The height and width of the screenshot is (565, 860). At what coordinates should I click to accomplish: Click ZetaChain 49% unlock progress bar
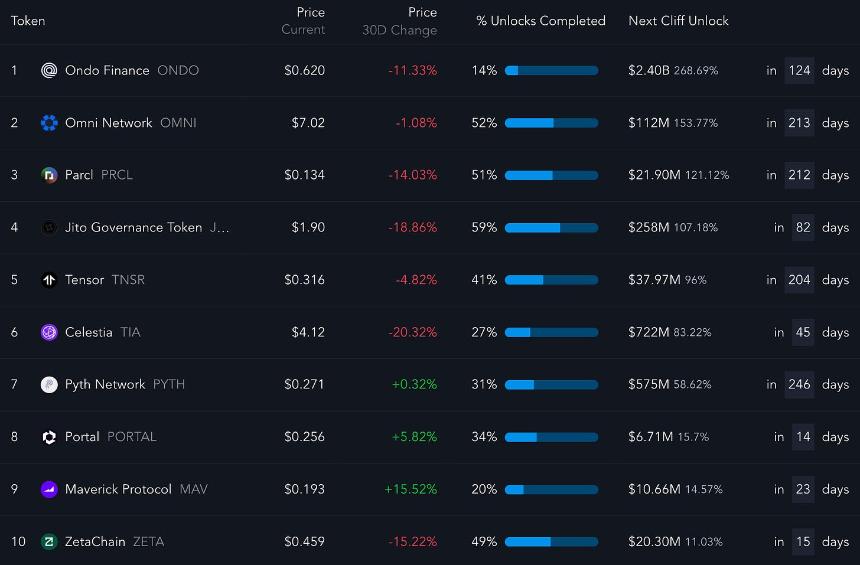(x=551, y=542)
